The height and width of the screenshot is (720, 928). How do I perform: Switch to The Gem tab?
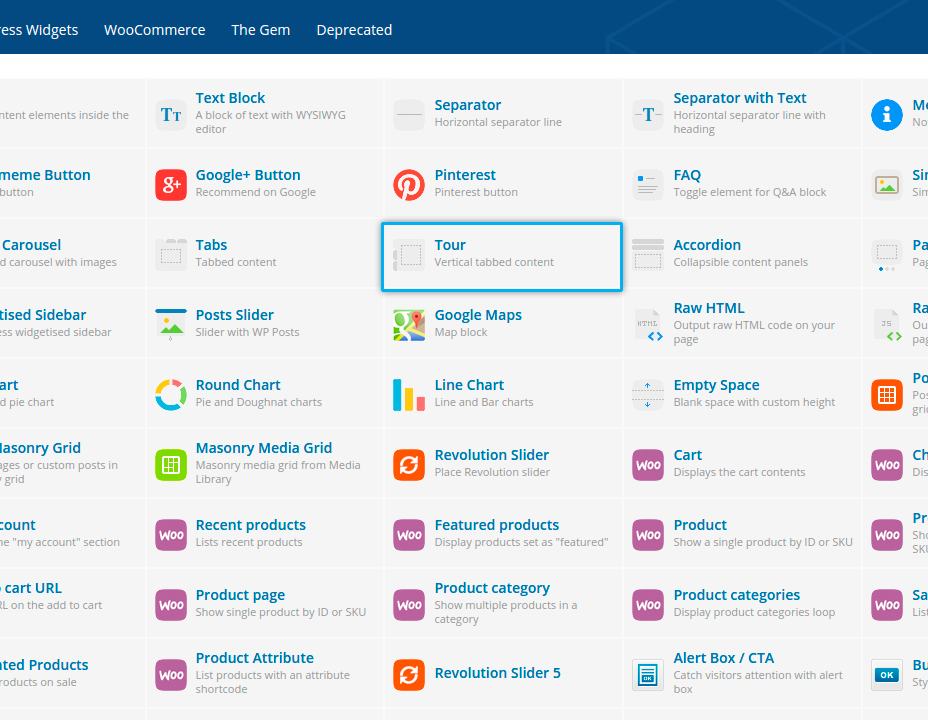pos(260,30)
